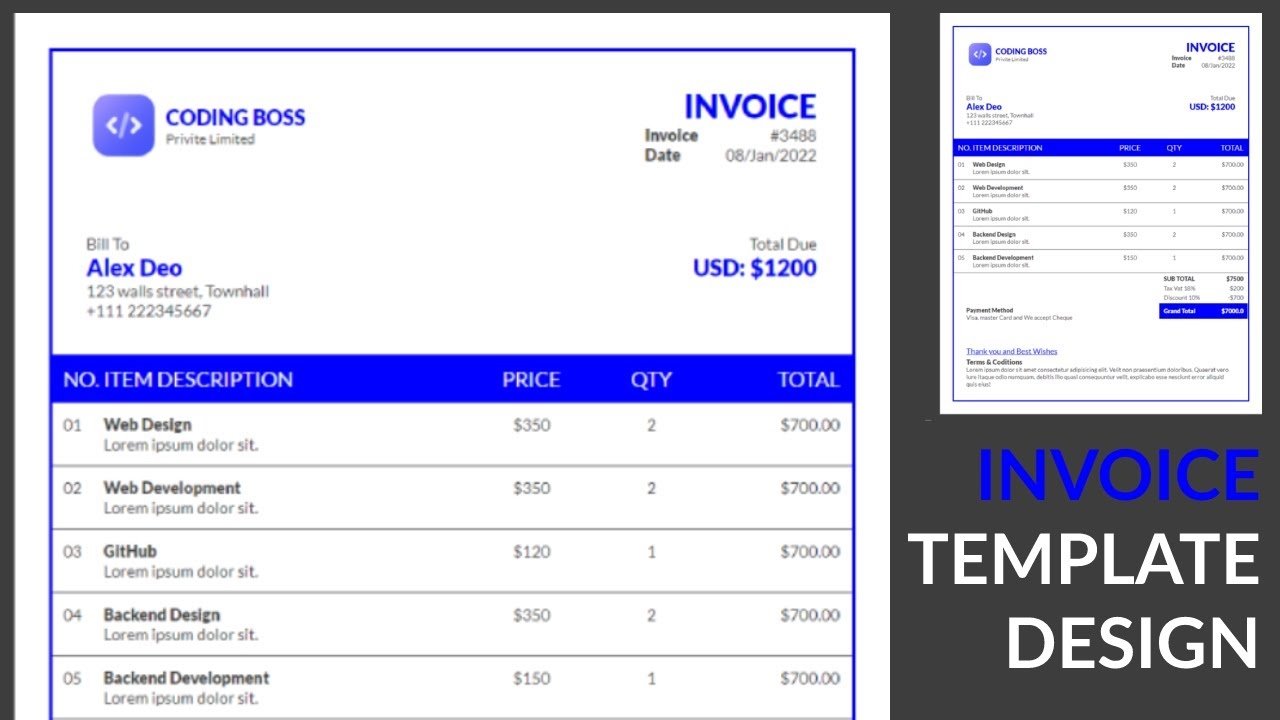Select the Discount 10% line in preview
Screen dimensions: 1280x720
point(1183,297)
